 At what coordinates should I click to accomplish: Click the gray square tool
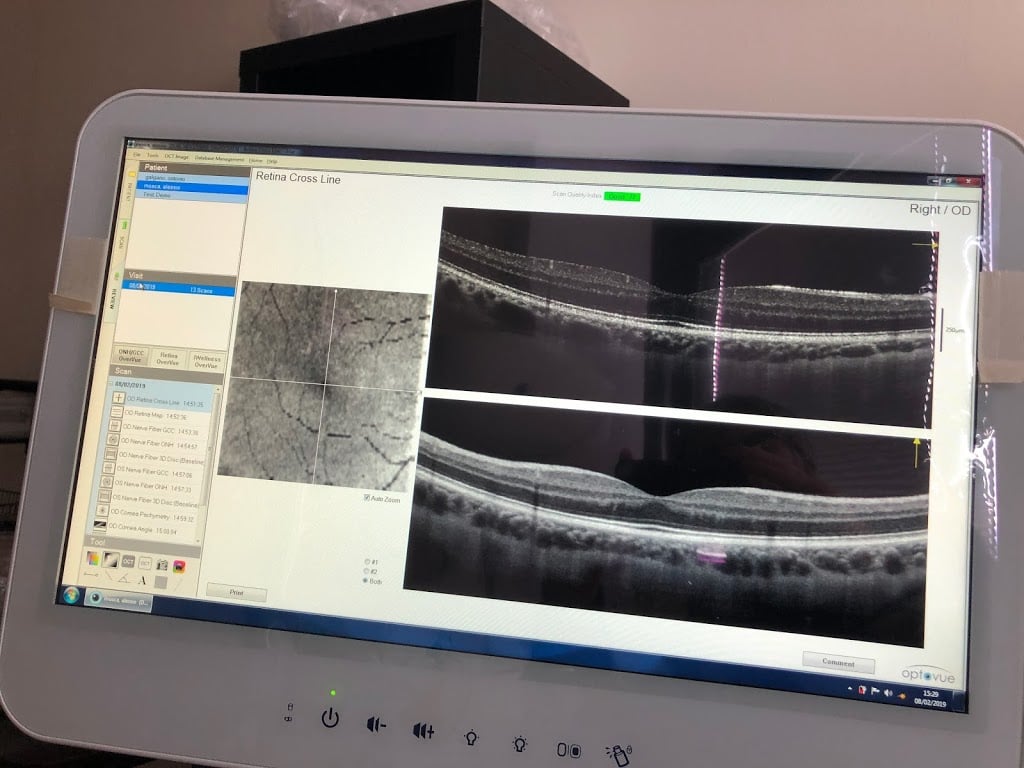161,582
